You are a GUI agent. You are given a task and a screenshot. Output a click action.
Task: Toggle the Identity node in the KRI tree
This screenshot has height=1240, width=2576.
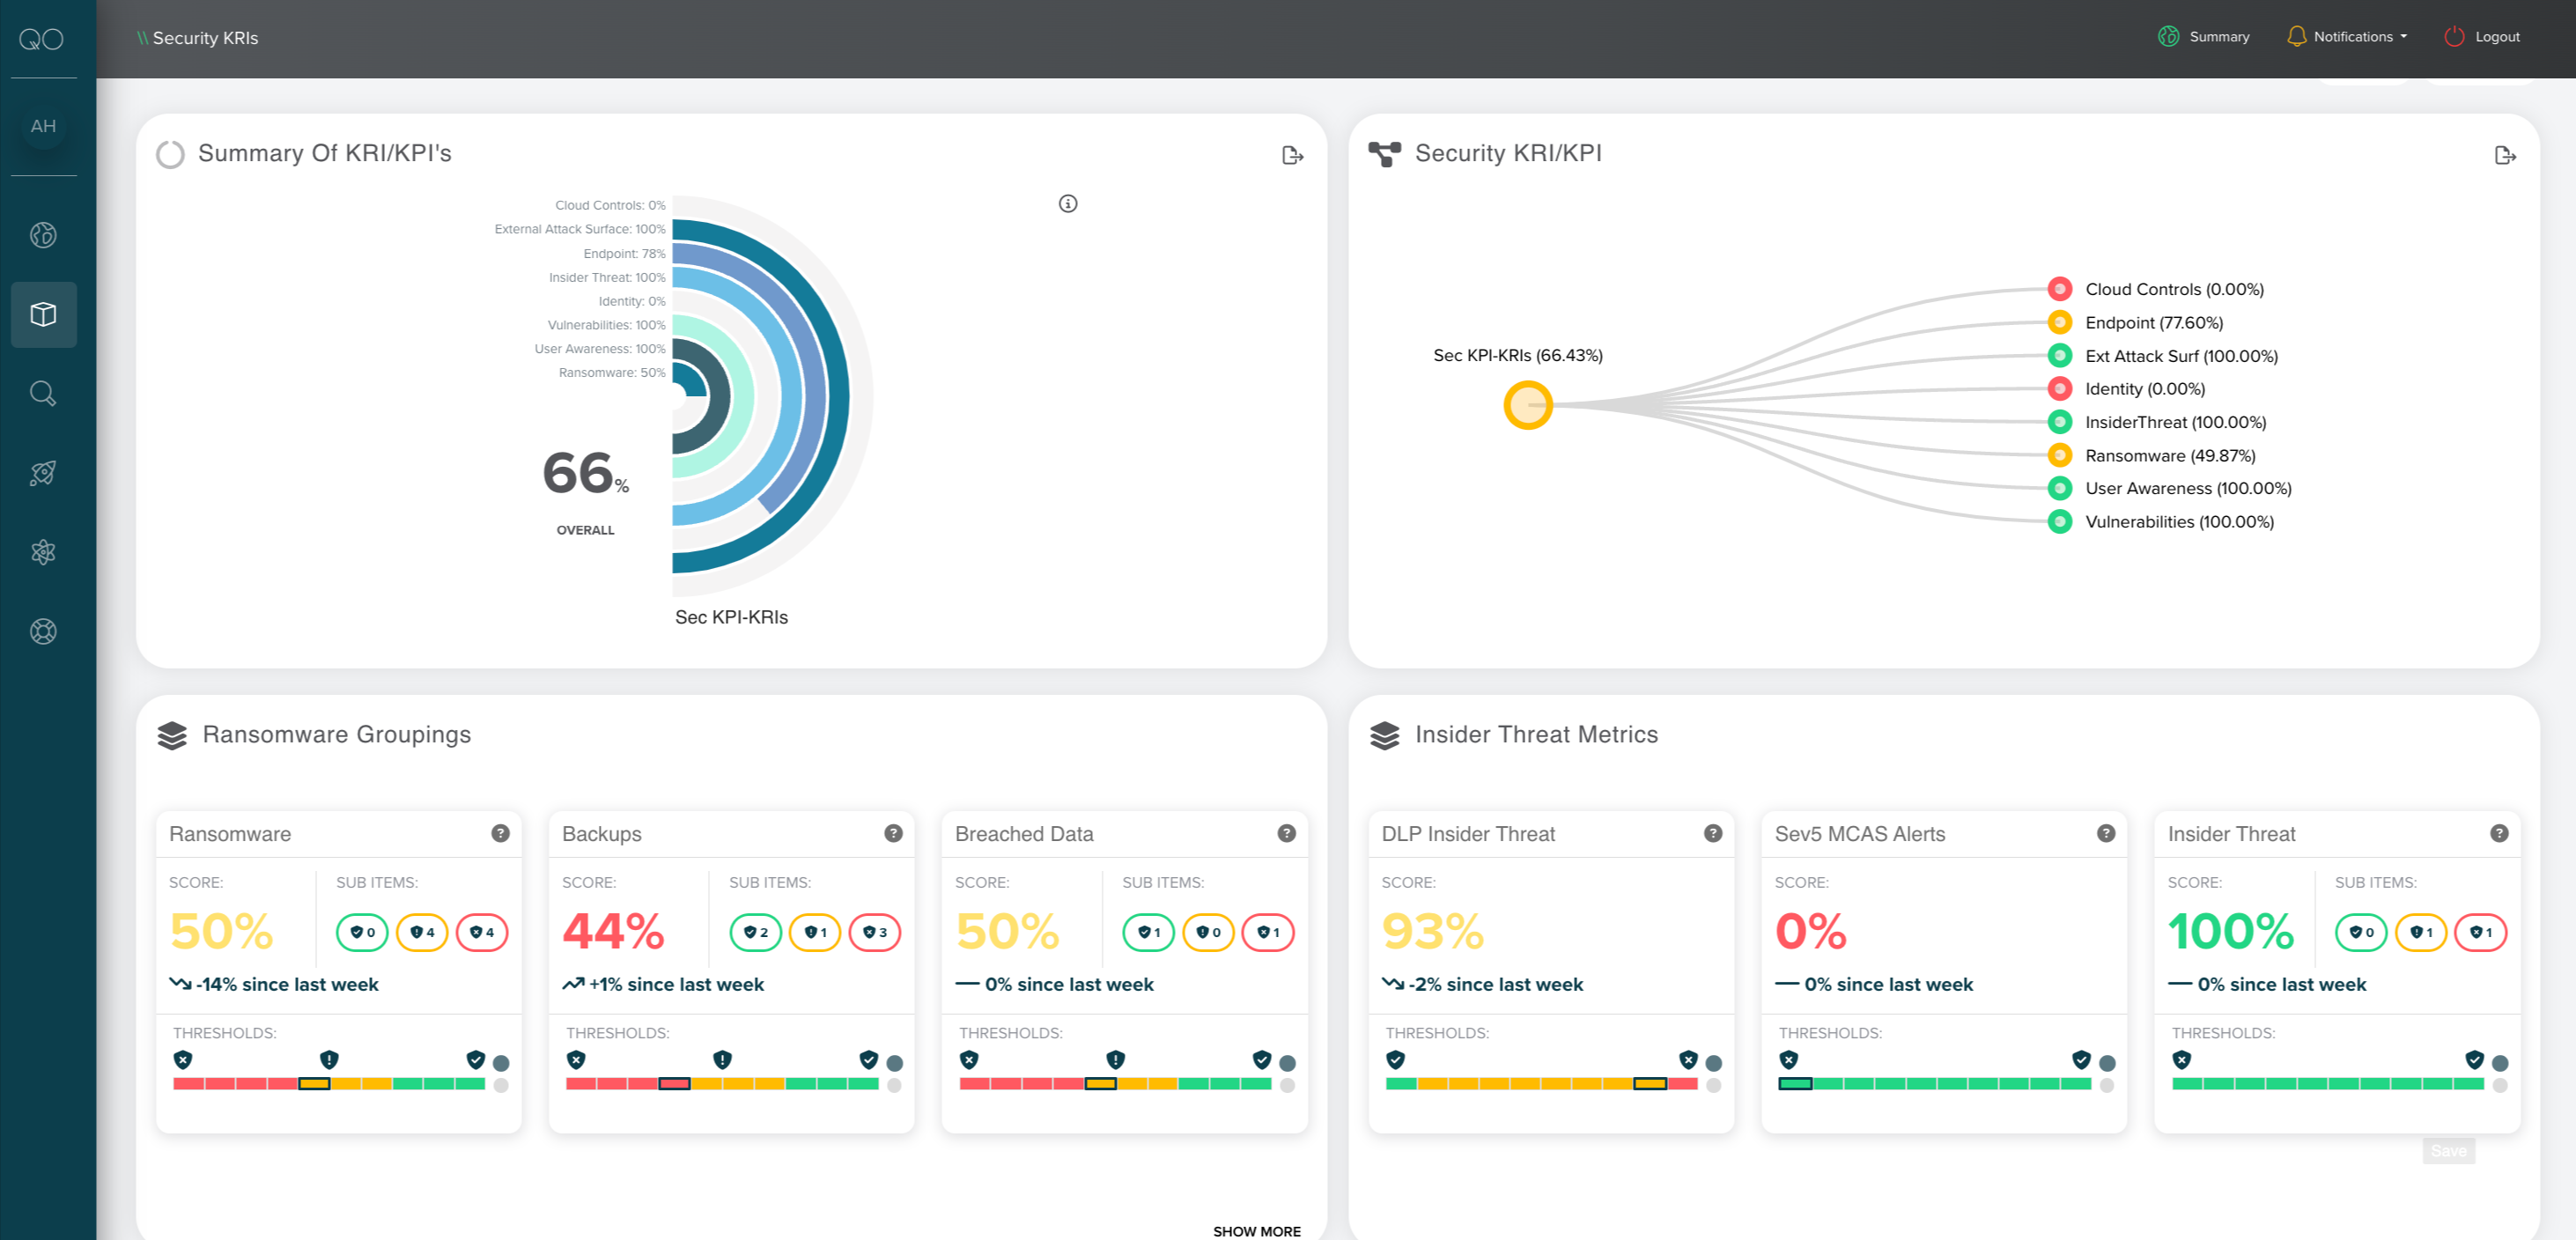click(2059, 388)
